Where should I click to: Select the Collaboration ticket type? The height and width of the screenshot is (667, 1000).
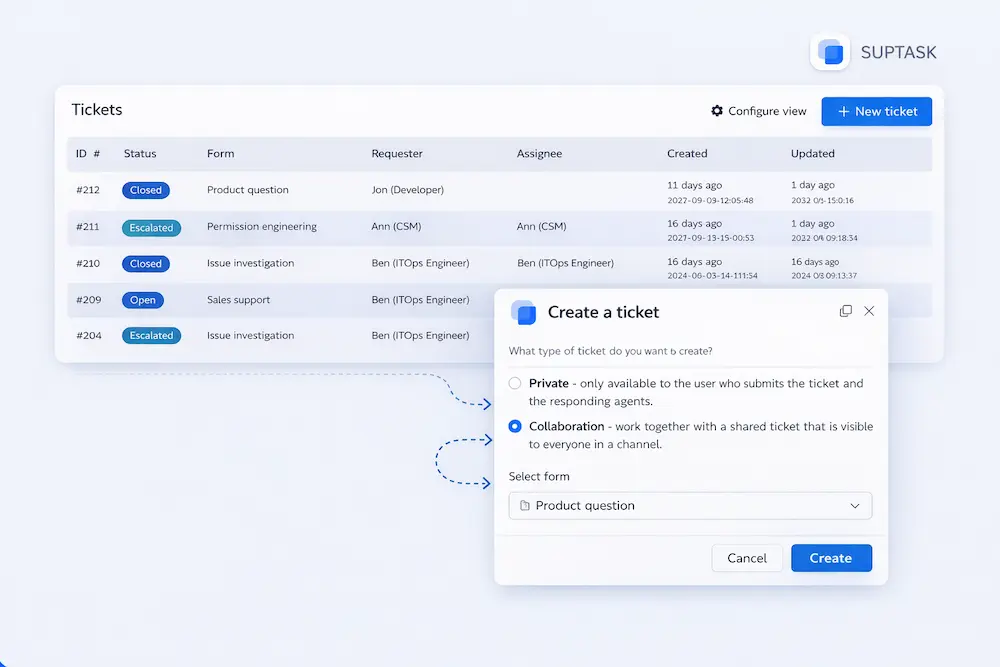(515, 426)
